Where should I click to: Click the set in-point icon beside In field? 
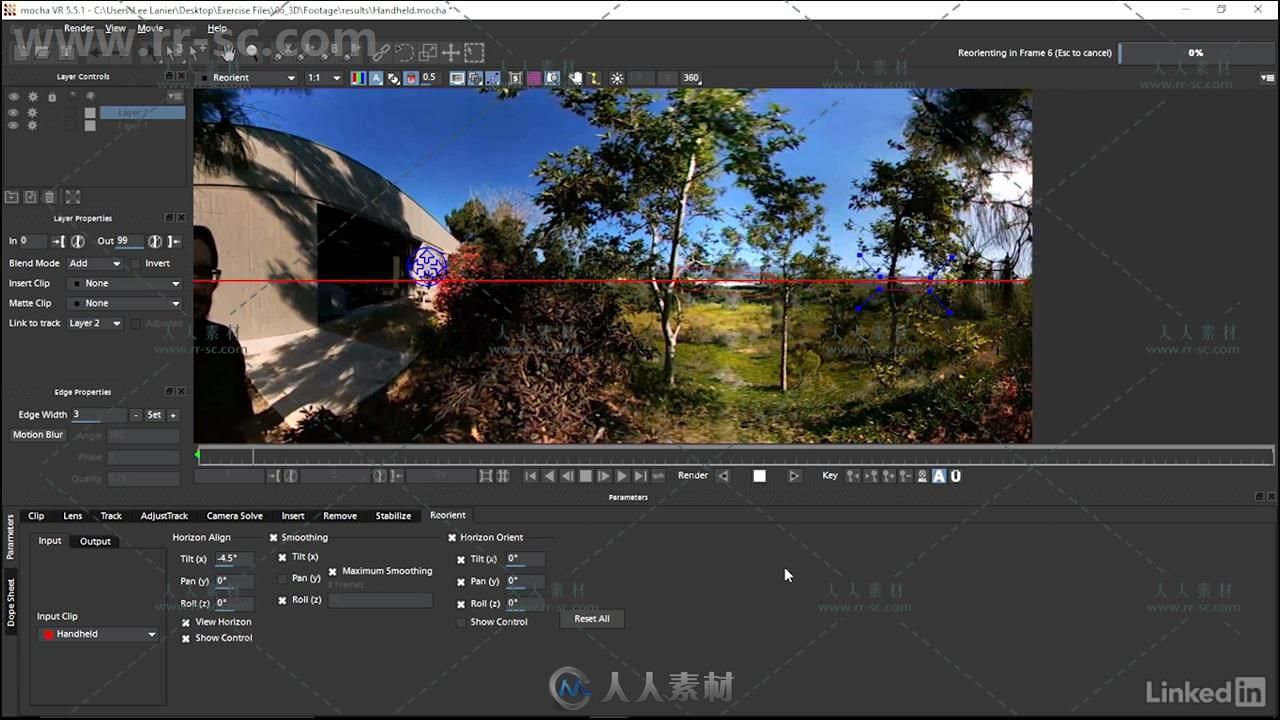click(x=58, y=241)
